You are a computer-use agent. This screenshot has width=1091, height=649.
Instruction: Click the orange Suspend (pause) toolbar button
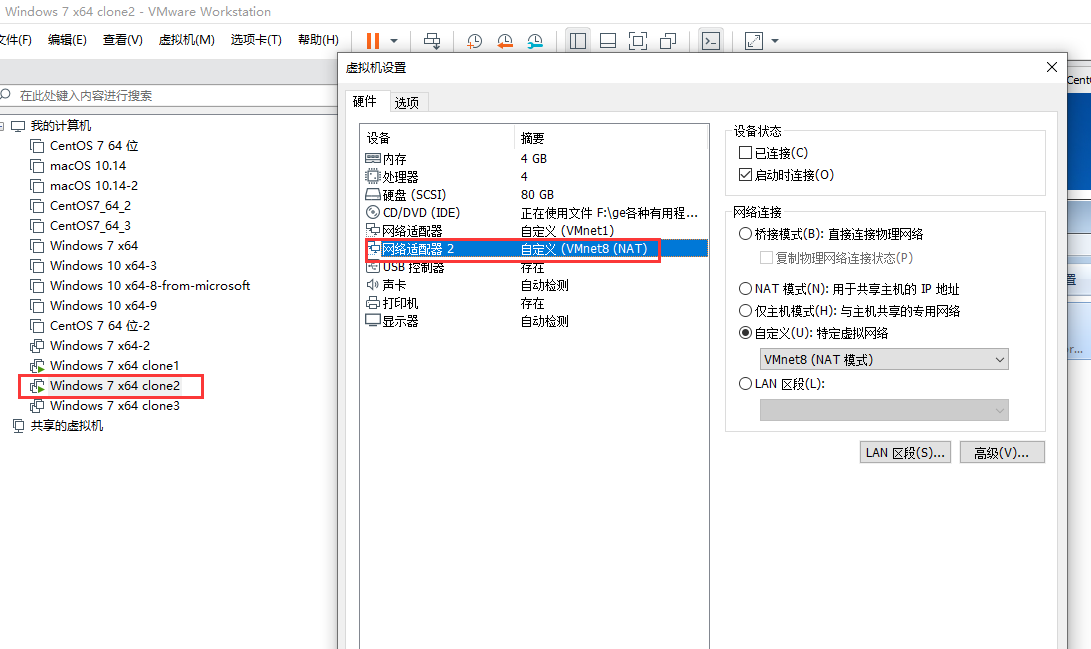(373, 40)
